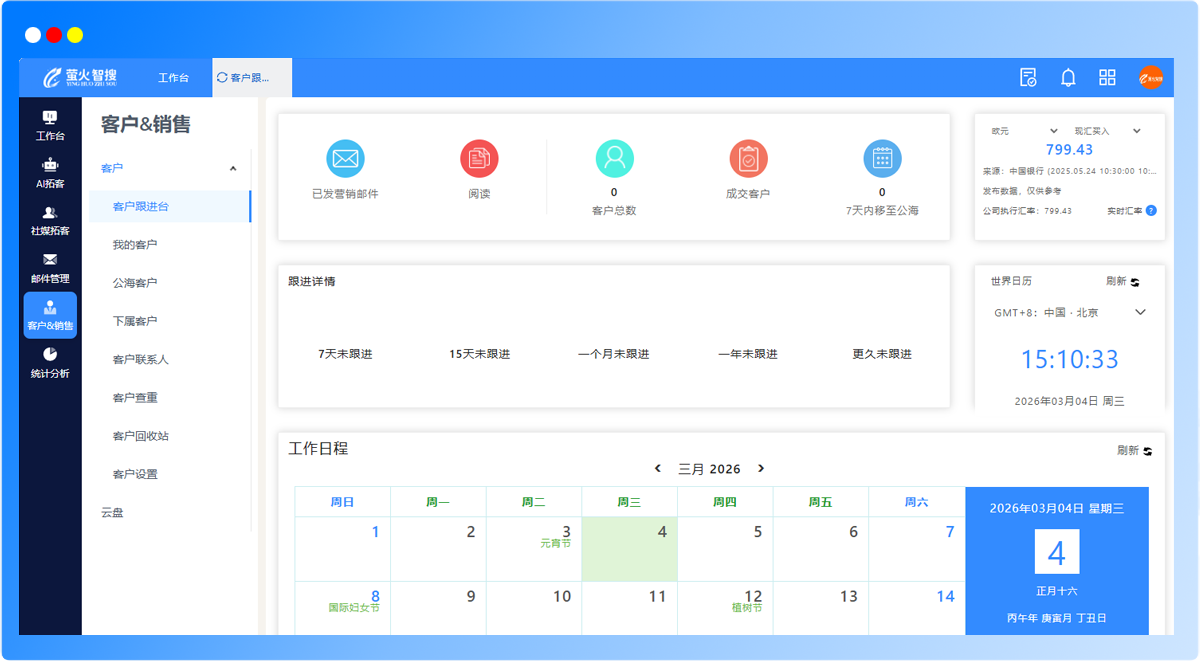
Task: Click the notification bell icon
Action: [x=1068, y=78]
